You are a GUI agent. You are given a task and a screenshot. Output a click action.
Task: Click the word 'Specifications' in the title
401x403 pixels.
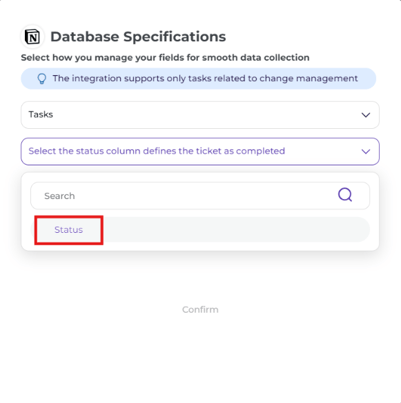(x=175, y=37)
